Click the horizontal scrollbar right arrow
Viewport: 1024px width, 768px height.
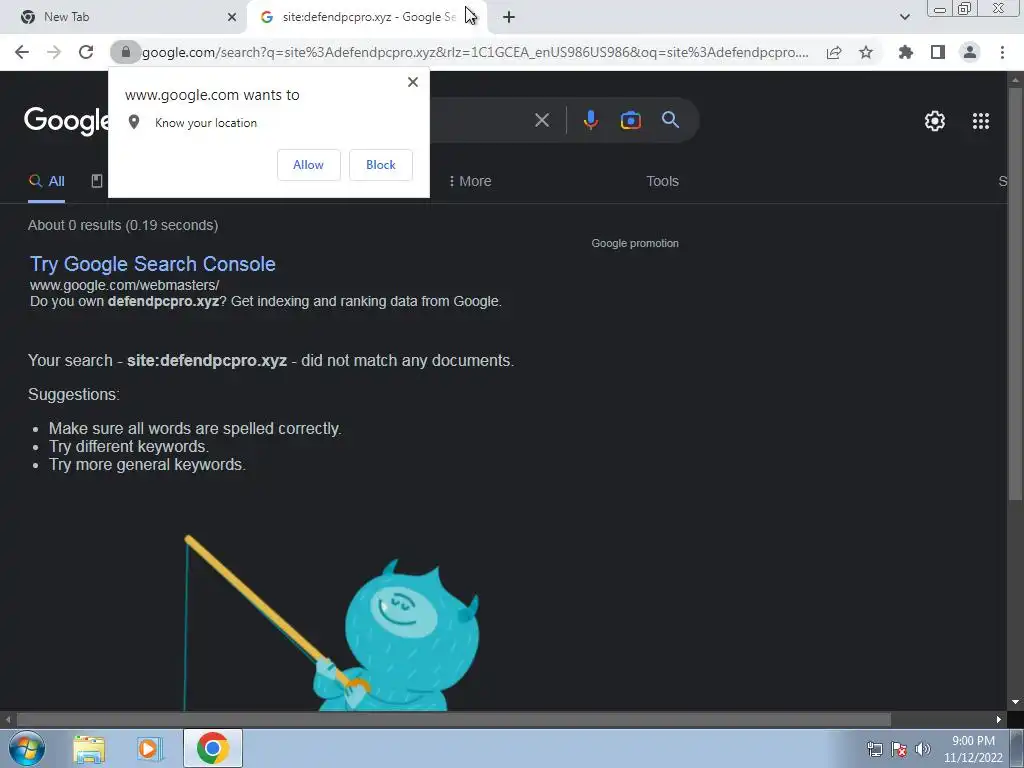pos(999,720)
